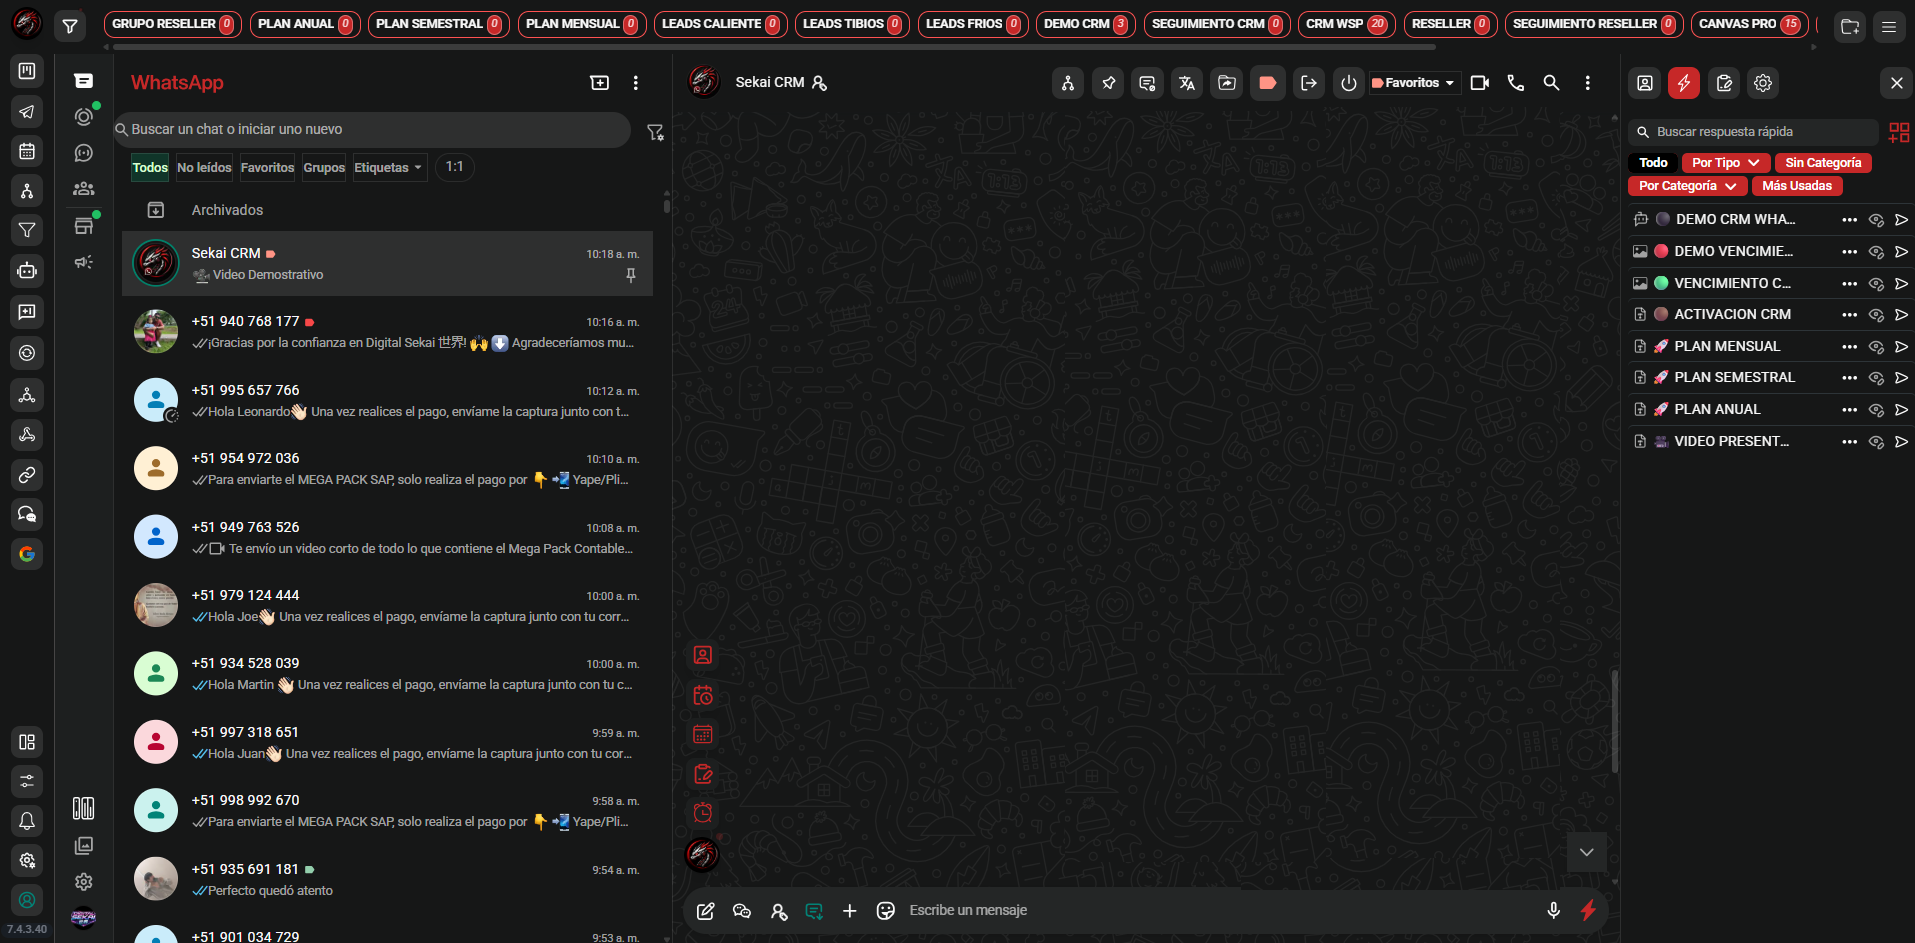Open WhatsApp Status updates icon
The height and width of the screenshot is (943, 1915).
[84, 117]
